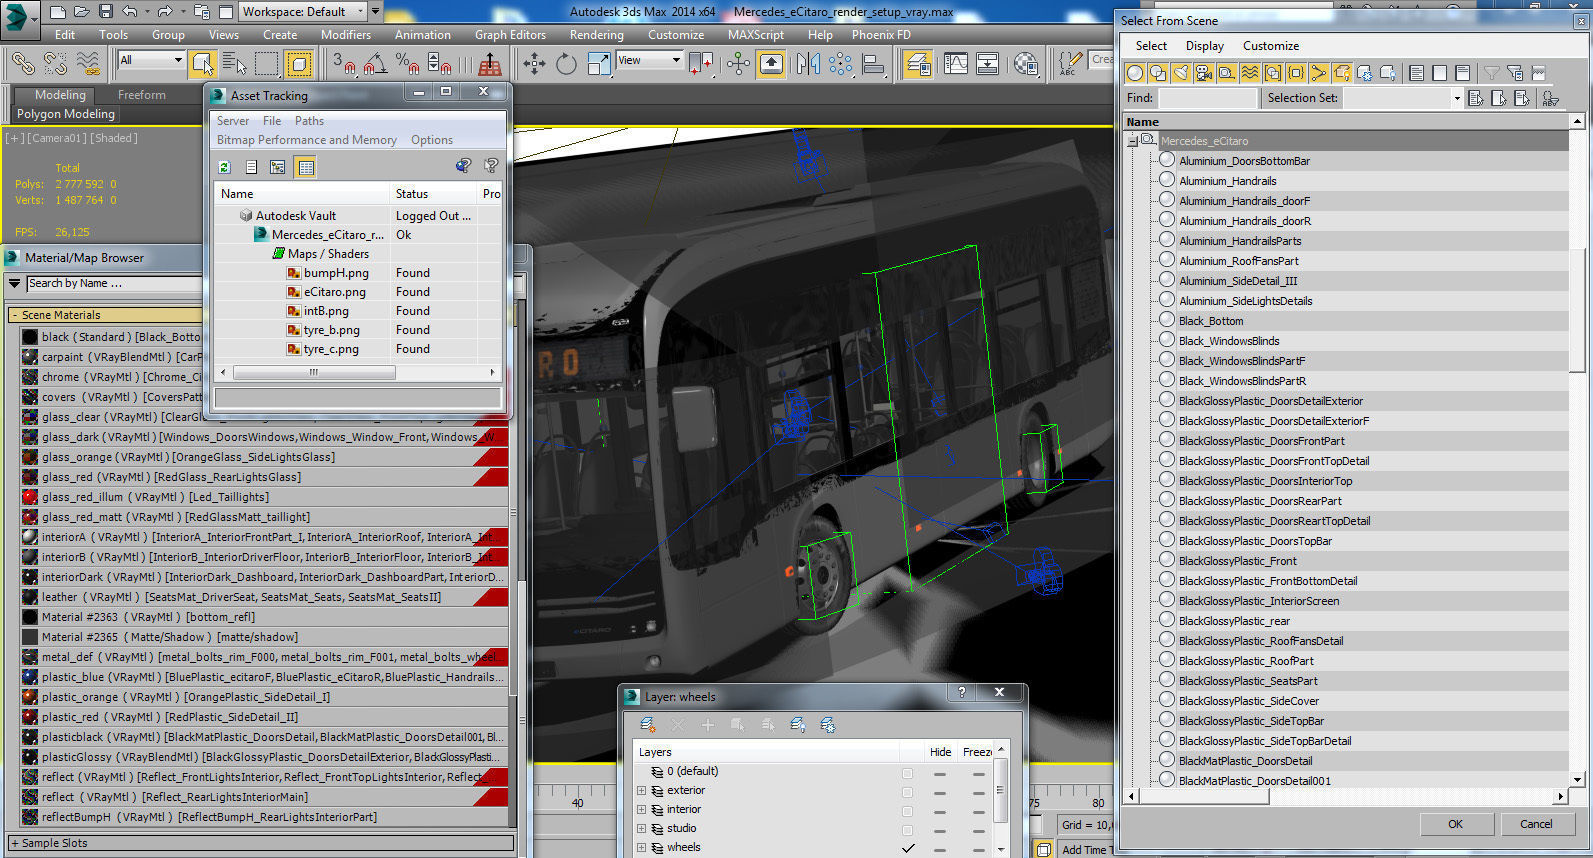Open the Material Editor icon

1025,64
